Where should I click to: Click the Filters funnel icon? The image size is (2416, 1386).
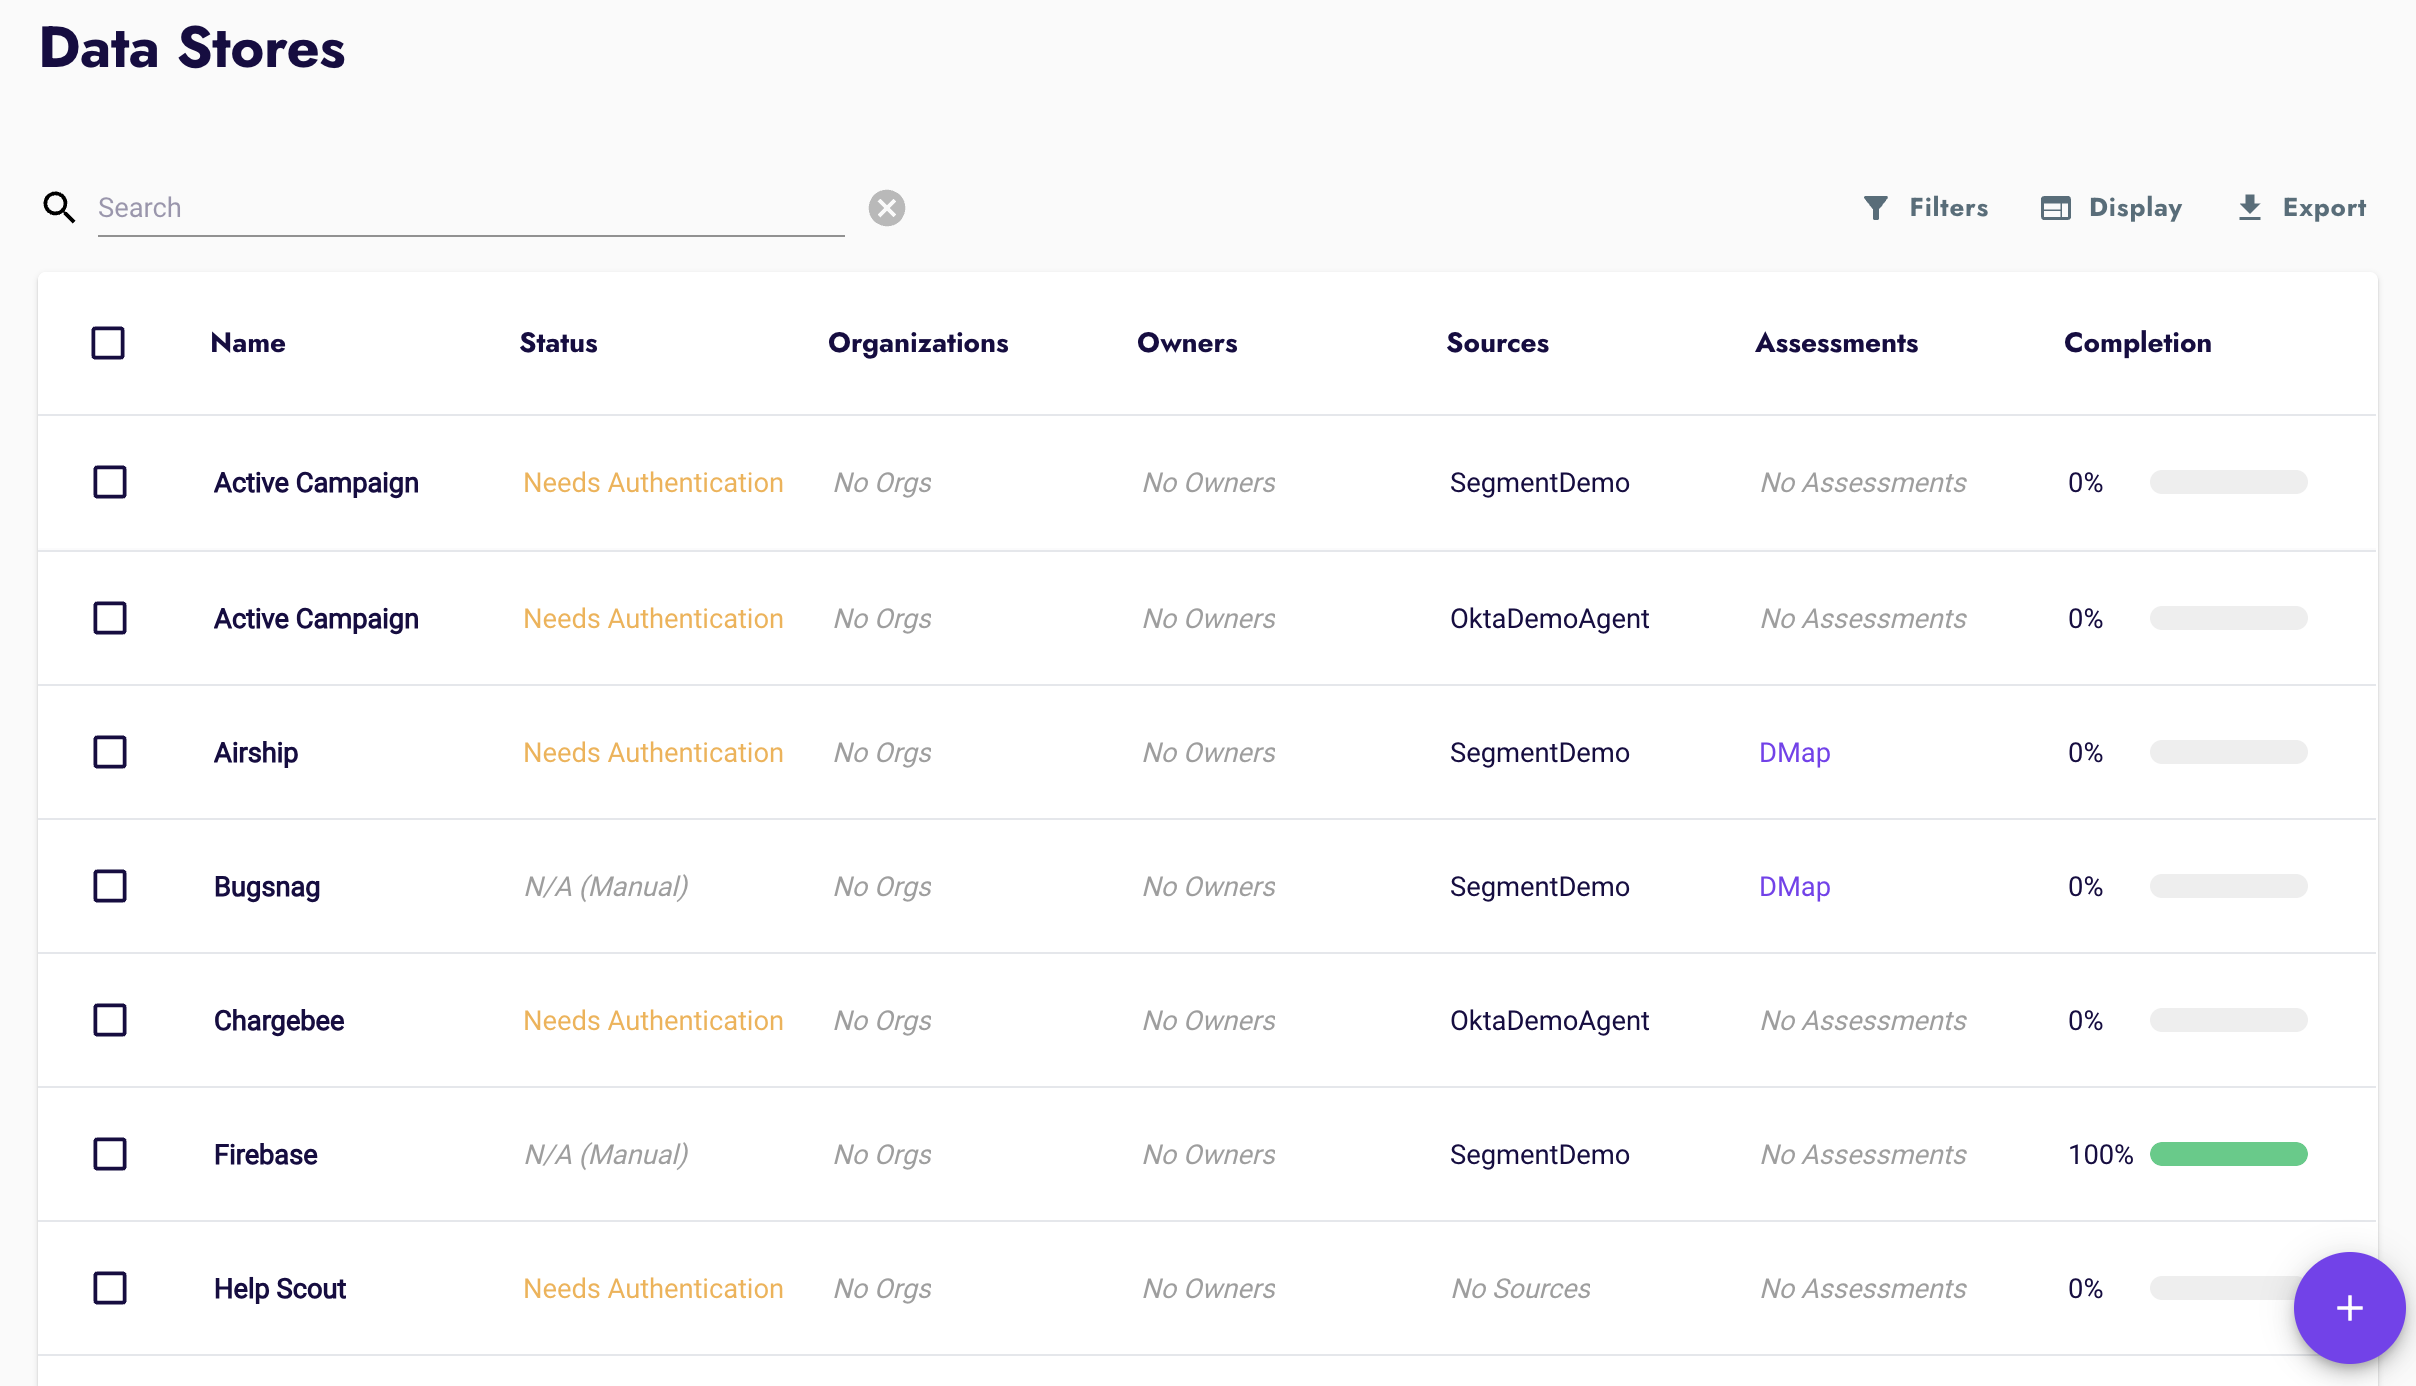1876,207
